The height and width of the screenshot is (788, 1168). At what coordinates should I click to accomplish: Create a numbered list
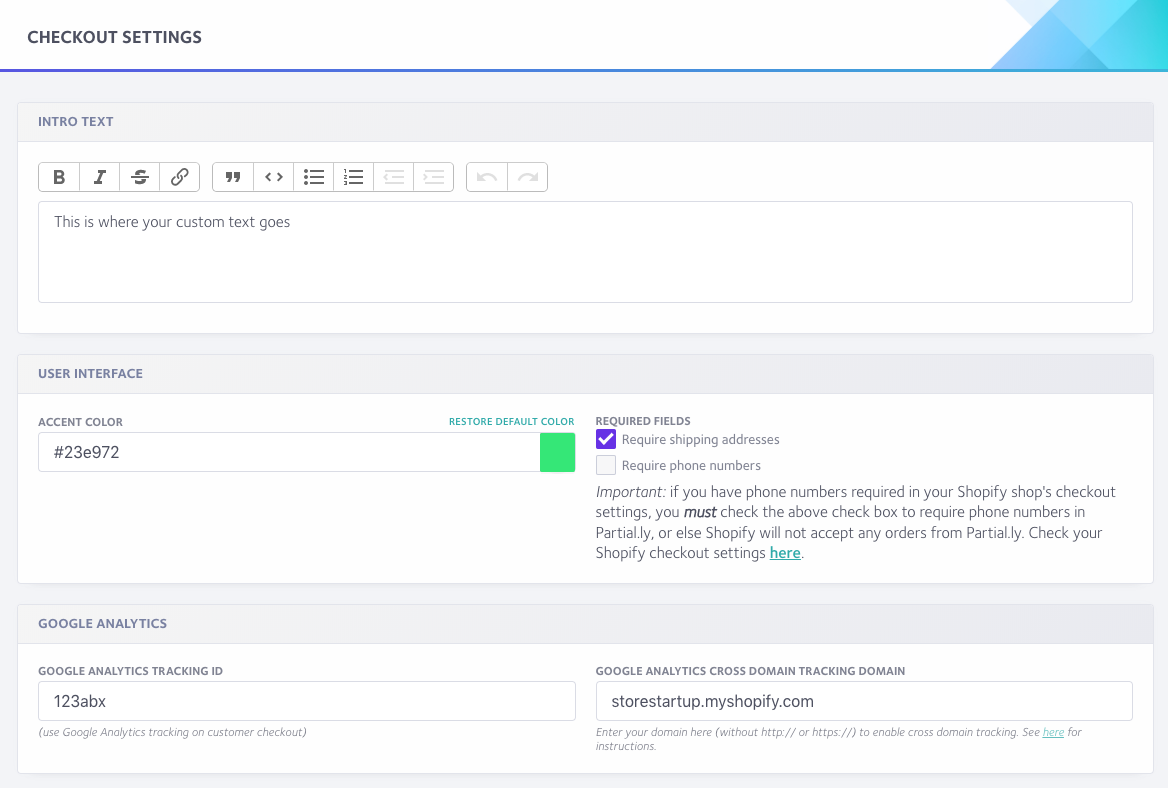(354, 177)
